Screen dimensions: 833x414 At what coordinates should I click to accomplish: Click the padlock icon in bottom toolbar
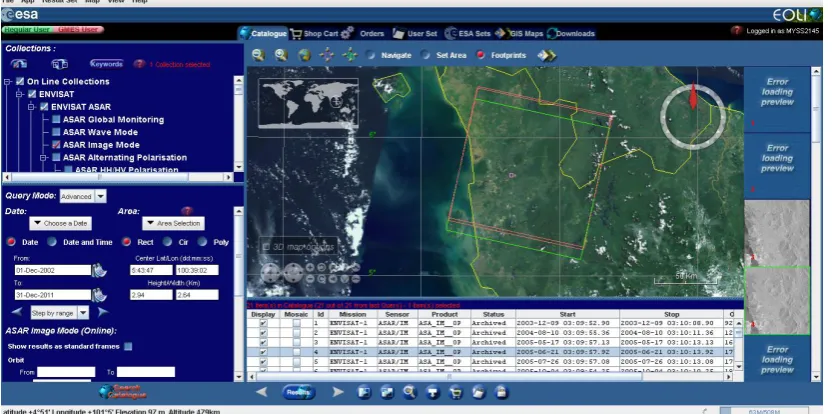pos(501,393)
